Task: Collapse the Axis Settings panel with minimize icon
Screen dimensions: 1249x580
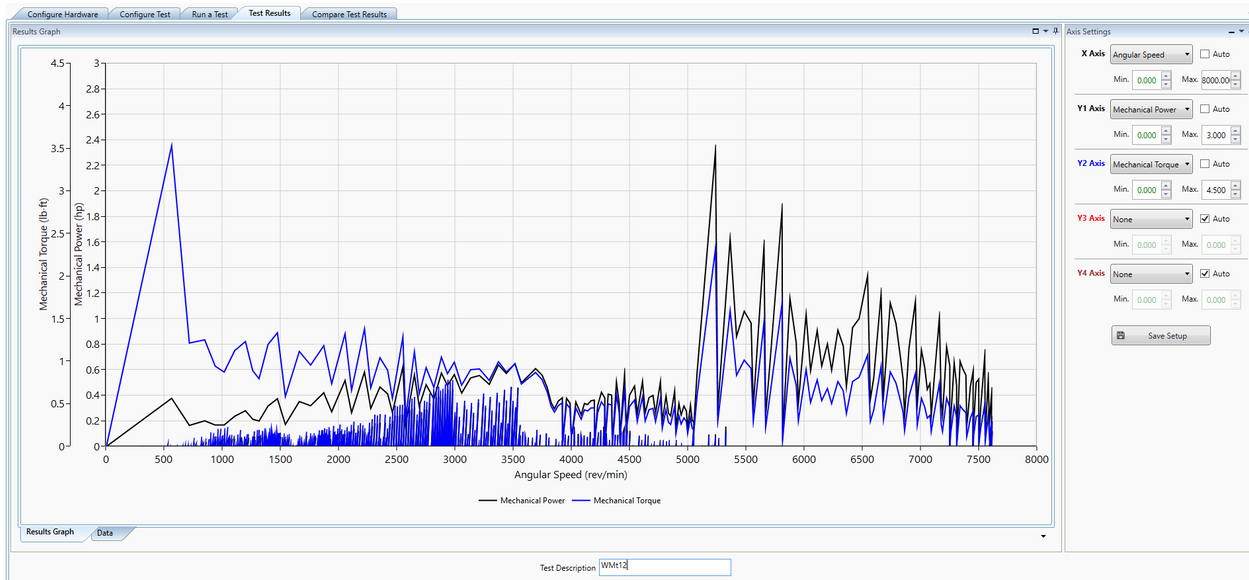Action: click(1232, 32)
